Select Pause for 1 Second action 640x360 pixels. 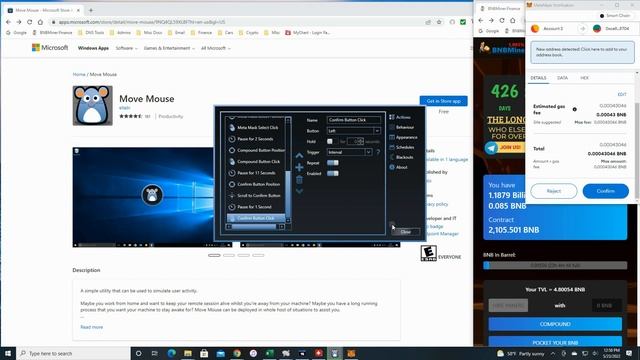point(256,207)
